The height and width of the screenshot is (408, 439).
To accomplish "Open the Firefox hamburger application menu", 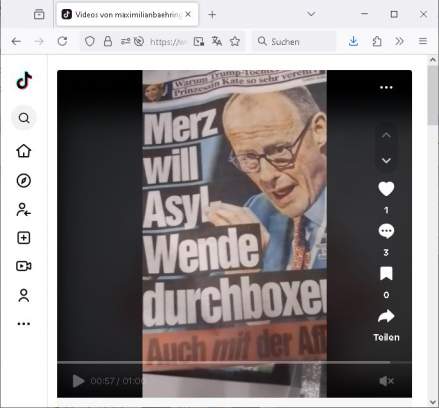I will coord(423,41).
